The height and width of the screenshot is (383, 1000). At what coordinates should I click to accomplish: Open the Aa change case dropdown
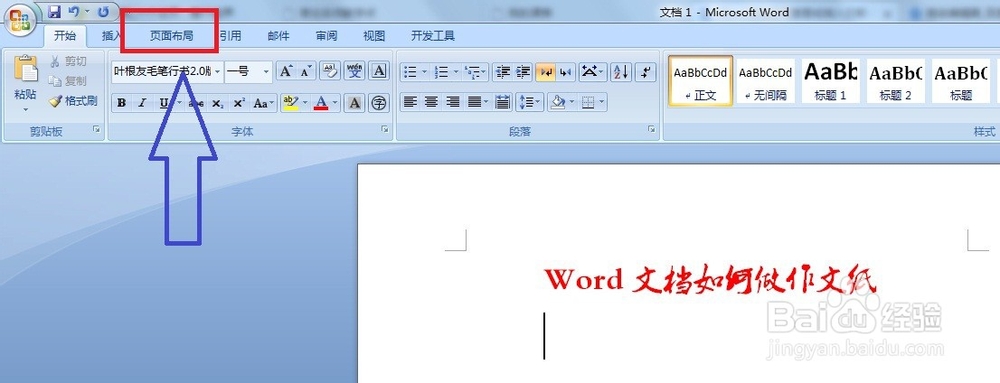tap(263, 103)
